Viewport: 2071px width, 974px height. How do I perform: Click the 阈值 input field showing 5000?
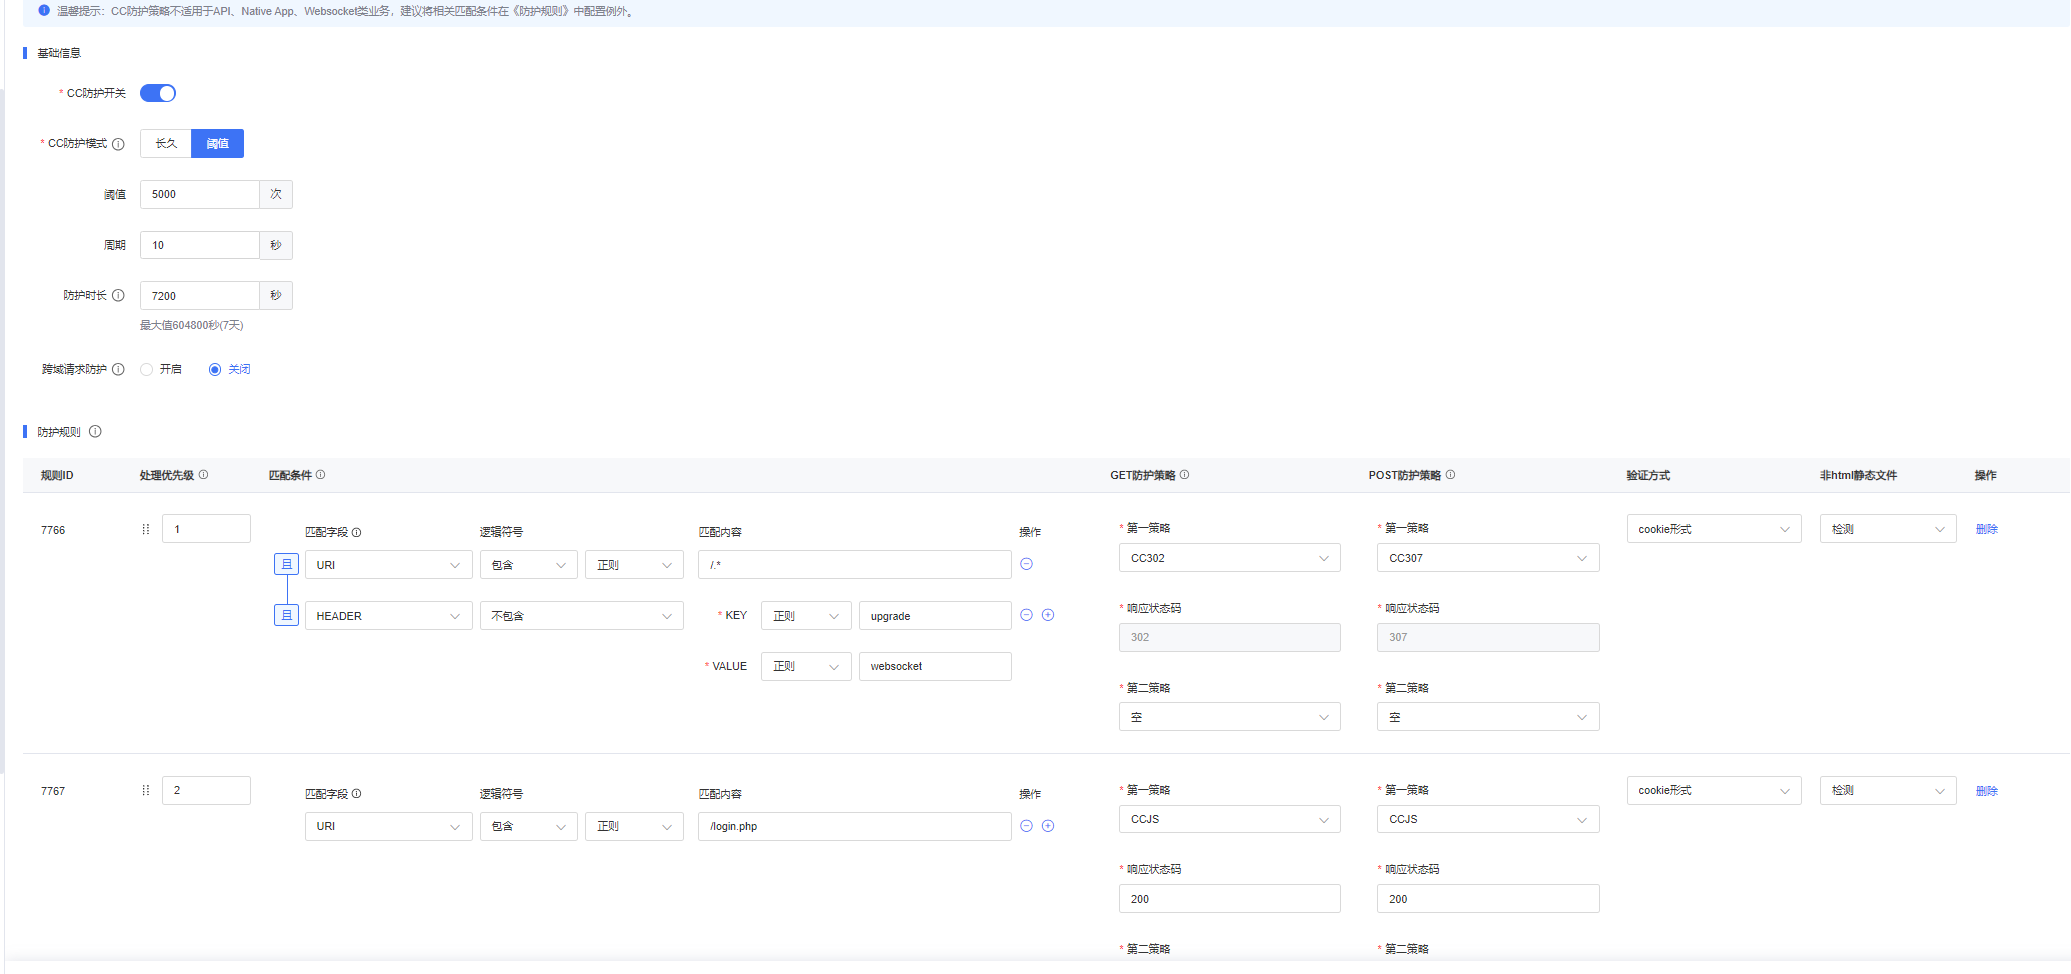[200, 195]
